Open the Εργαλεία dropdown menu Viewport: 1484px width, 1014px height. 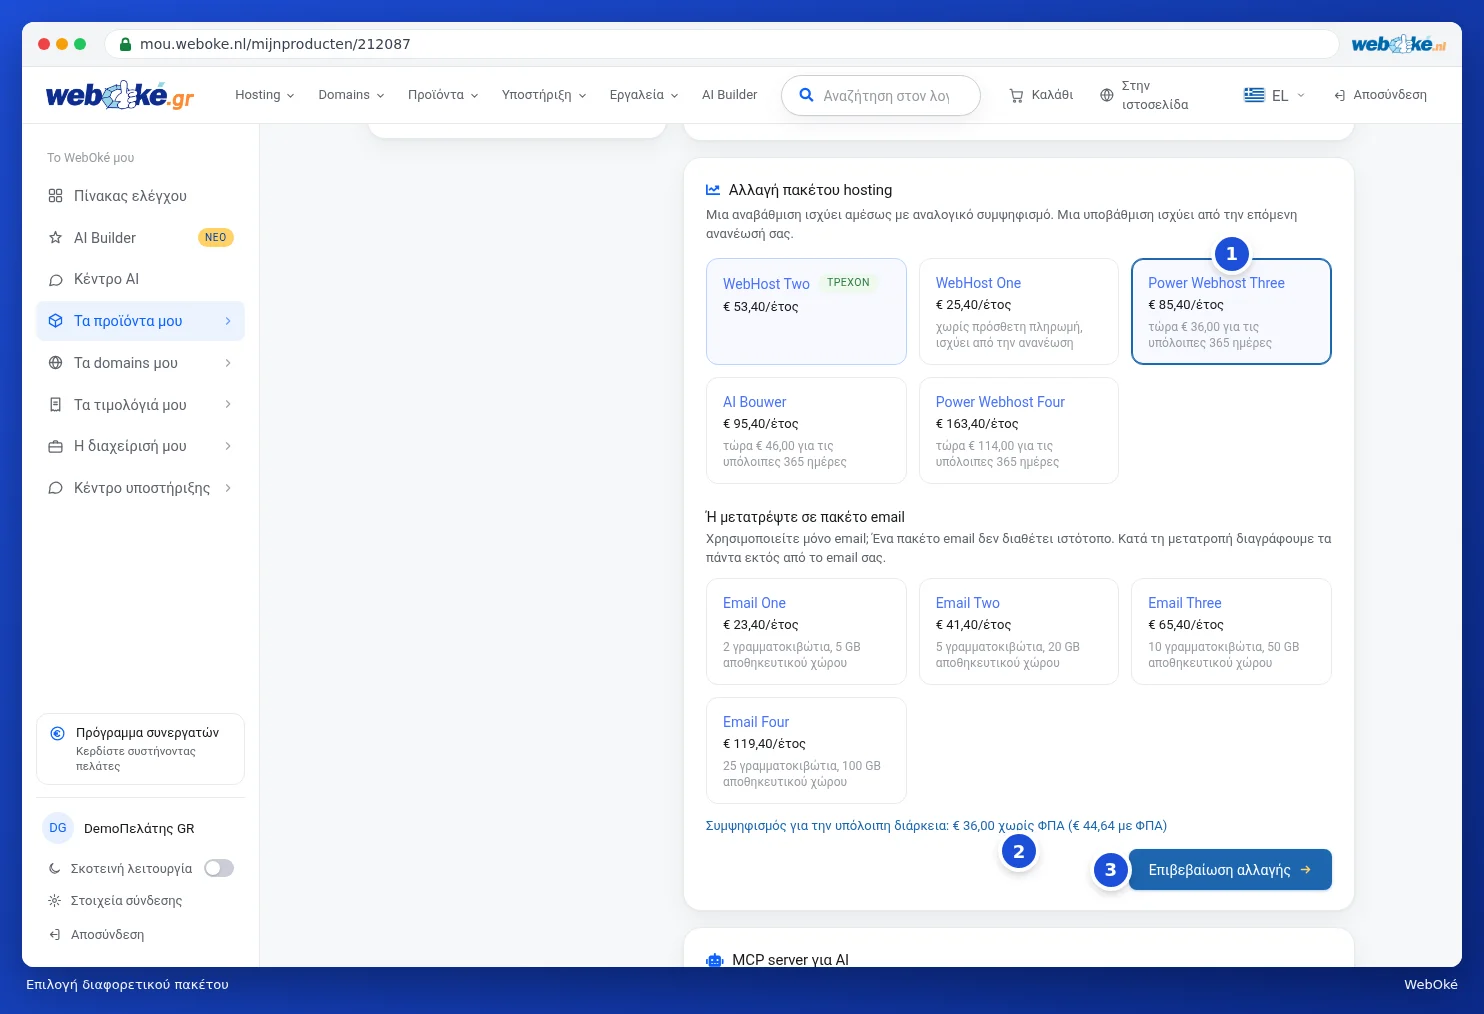644,95
